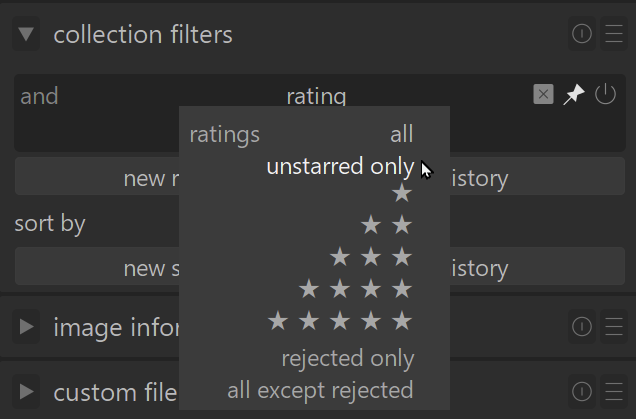Pin the rating filter
Viewport: 636px width, 419px height.
tap(573, 95)
